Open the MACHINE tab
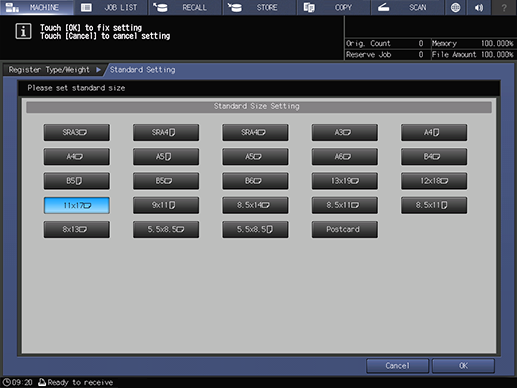 click(37, 7)
